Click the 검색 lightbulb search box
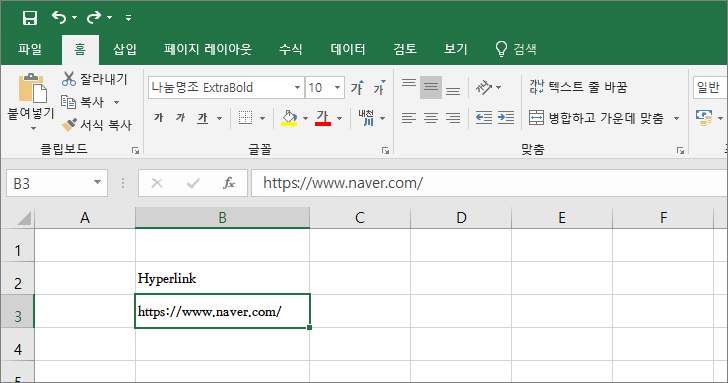Viewport: 728px width, 383px height. pos(516,49)
